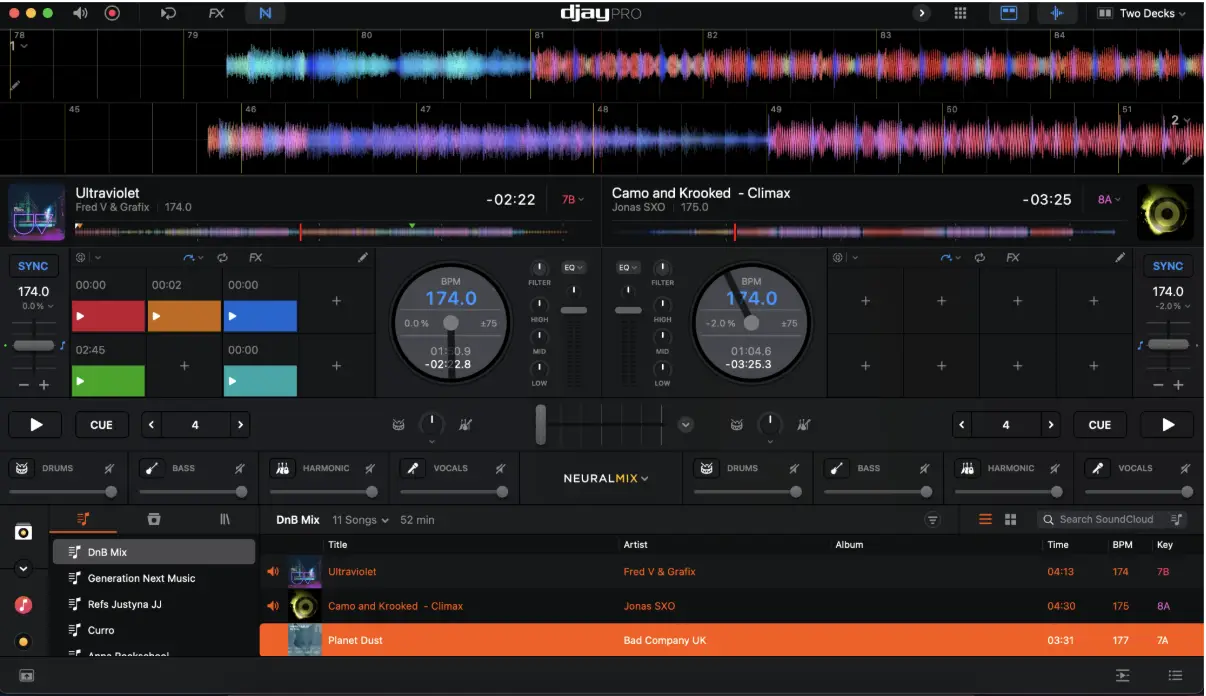Mute deck 2 Drums stem
Screen dimensions: 1206x696
coord(795,468)
